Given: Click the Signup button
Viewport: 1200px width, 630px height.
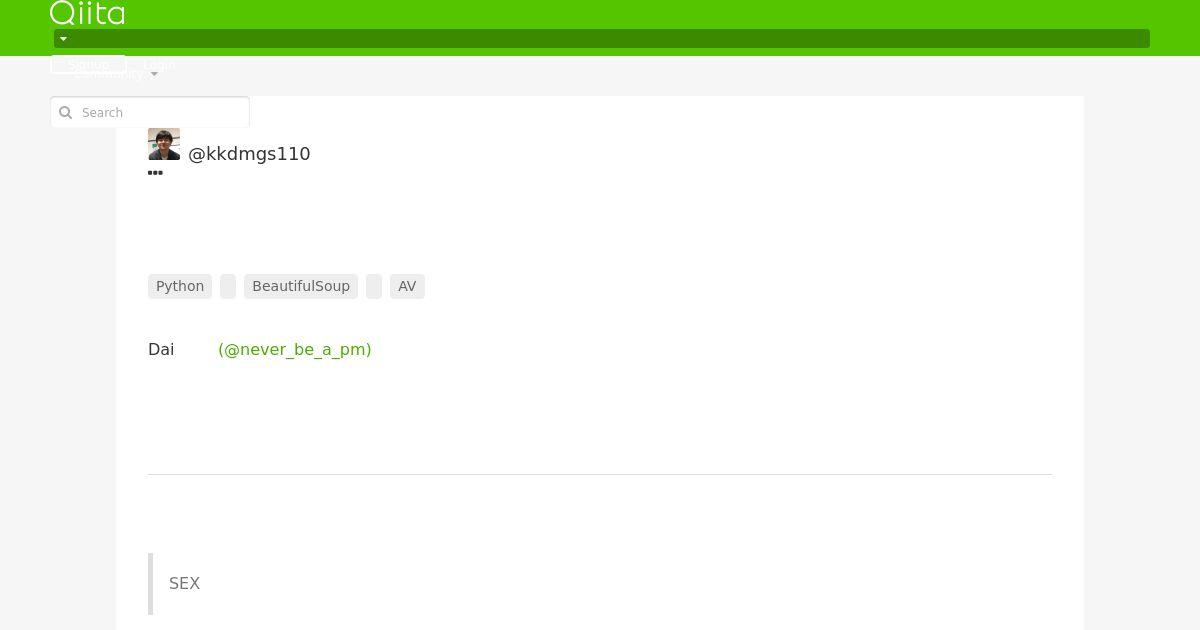Looking at the screenshot, I should tap(88, 64).
